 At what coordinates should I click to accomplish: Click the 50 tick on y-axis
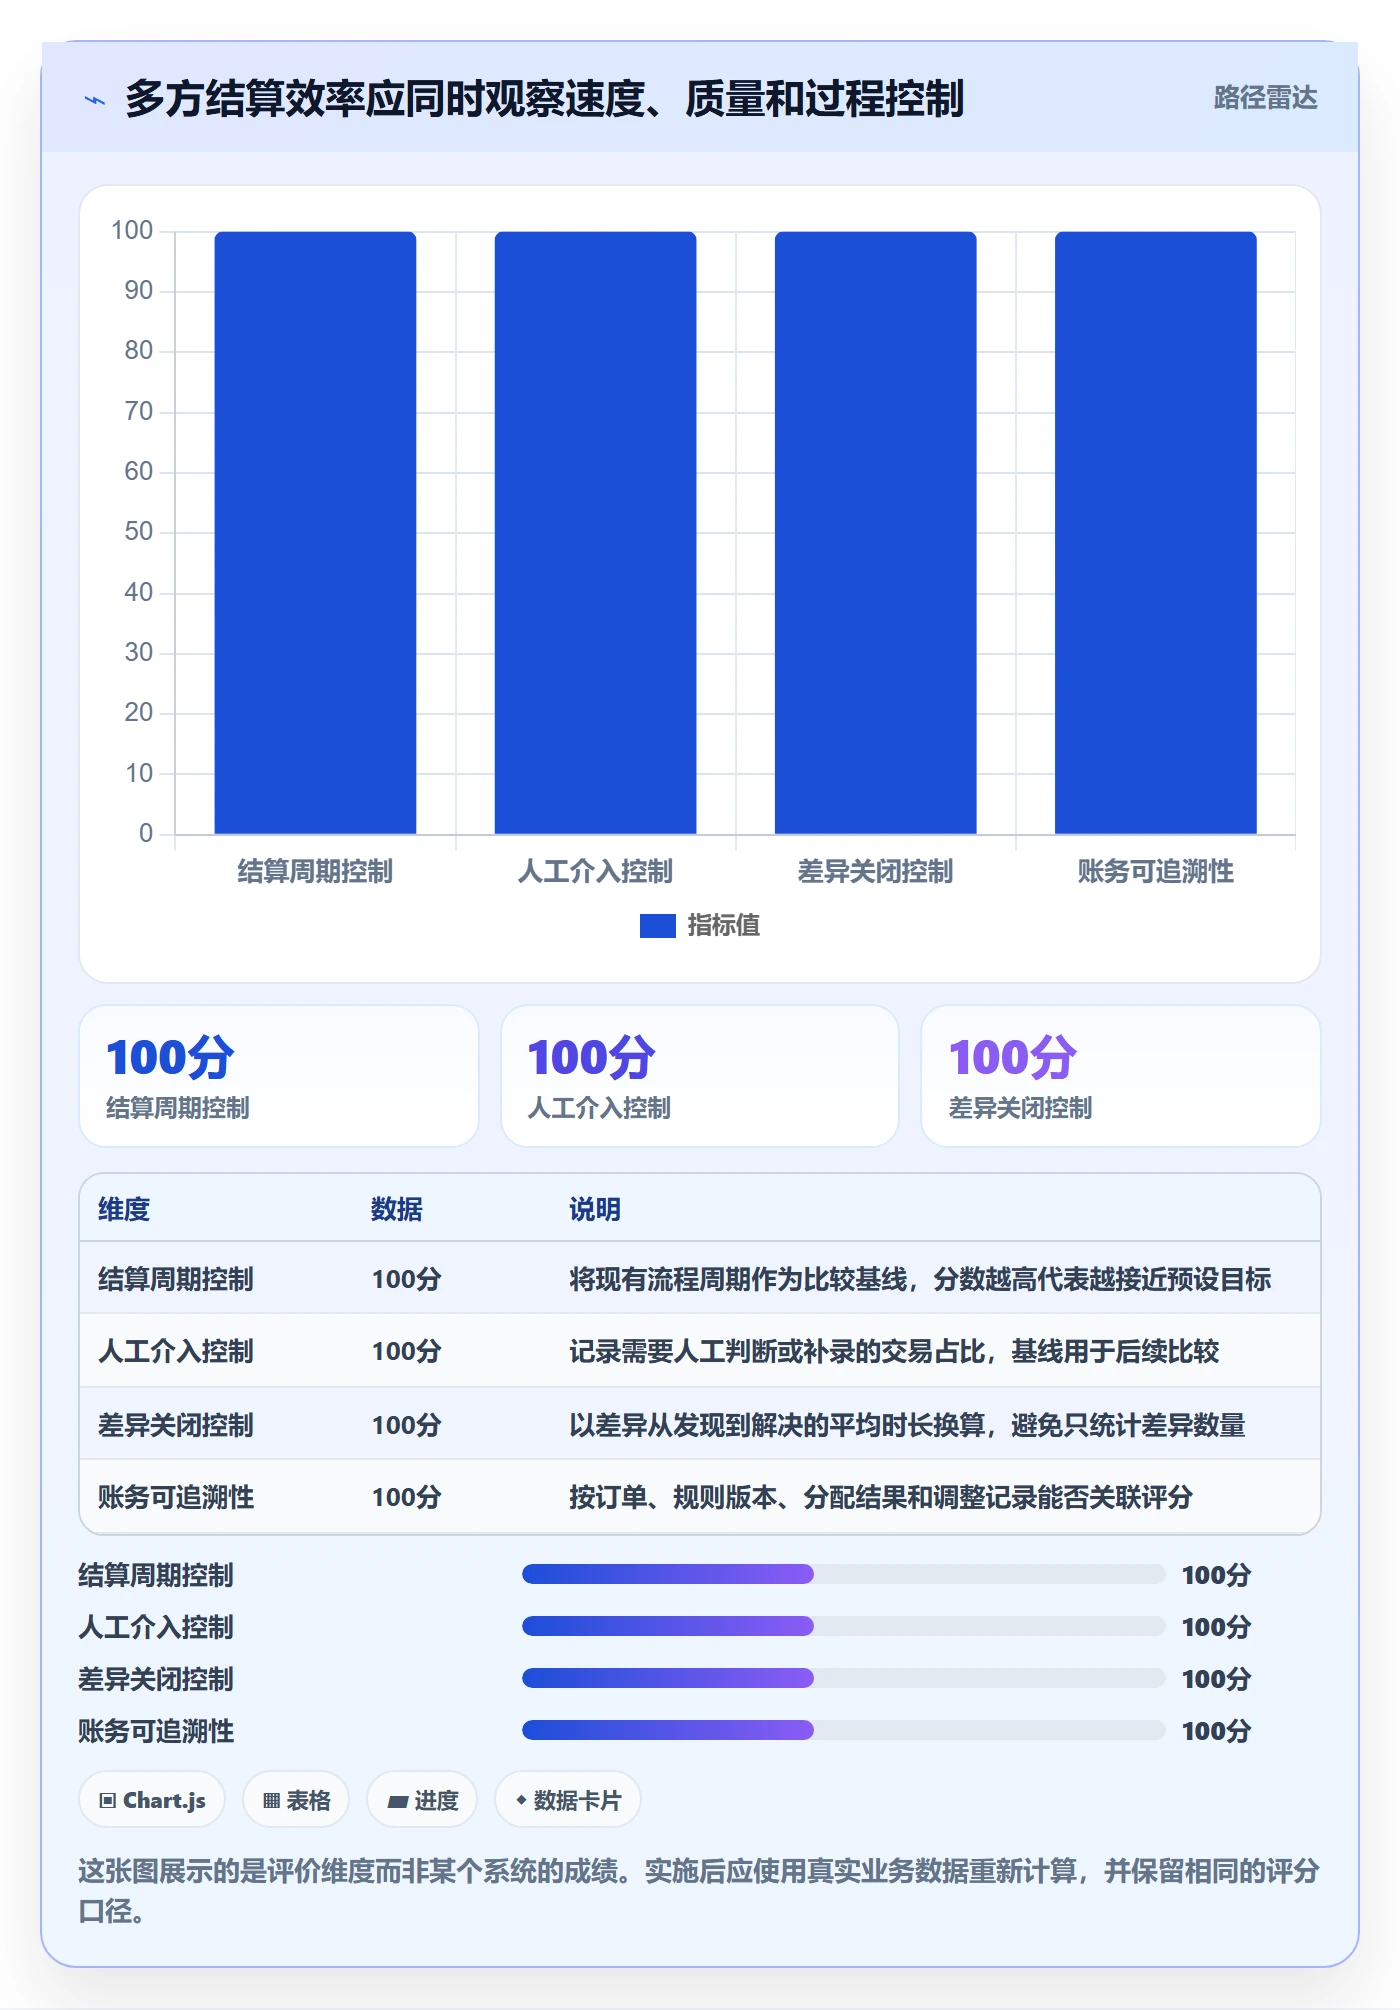tap(139, 532)
